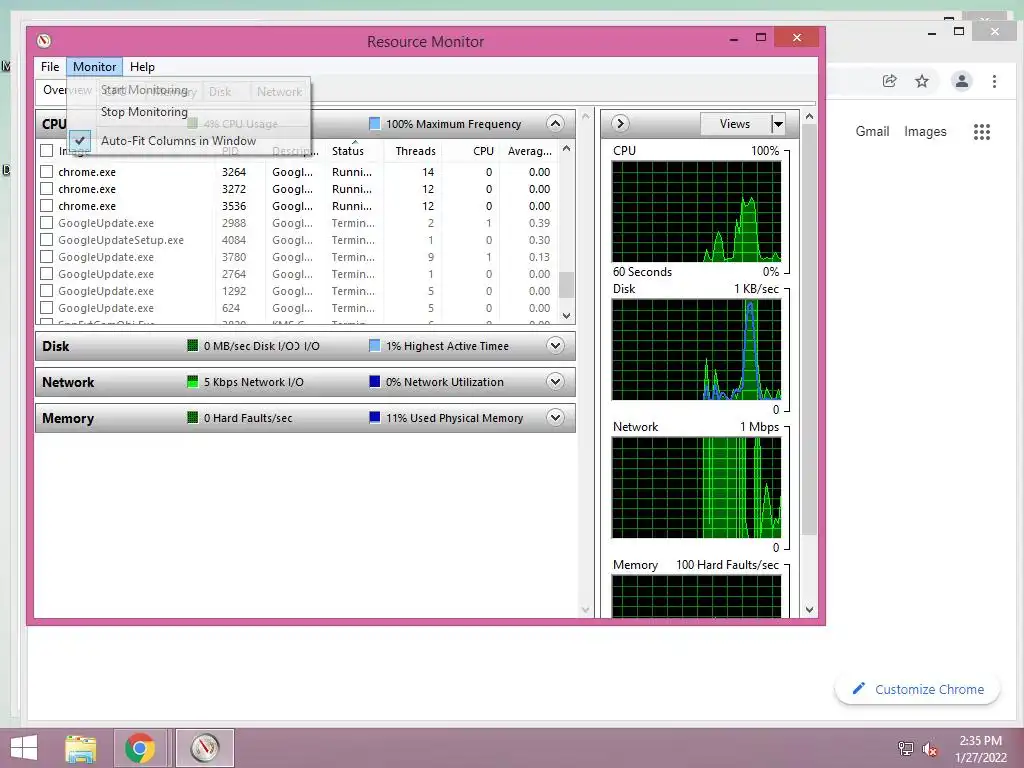Check the GoogleUpdate.exe PID 2764 checkbox

[x=46, y=274]
